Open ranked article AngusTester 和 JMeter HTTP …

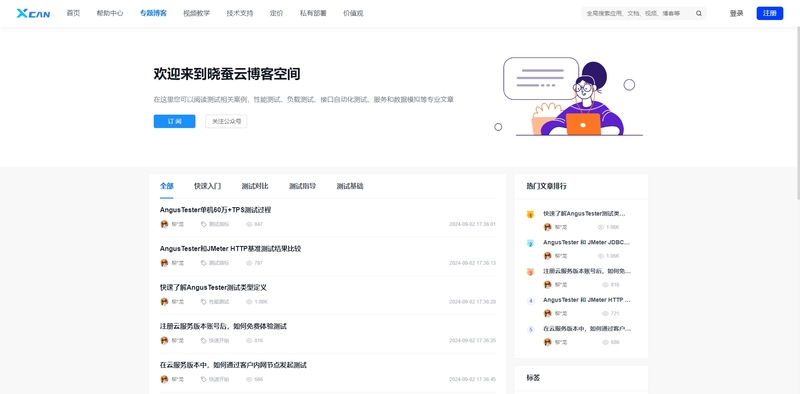click(587, 300)
